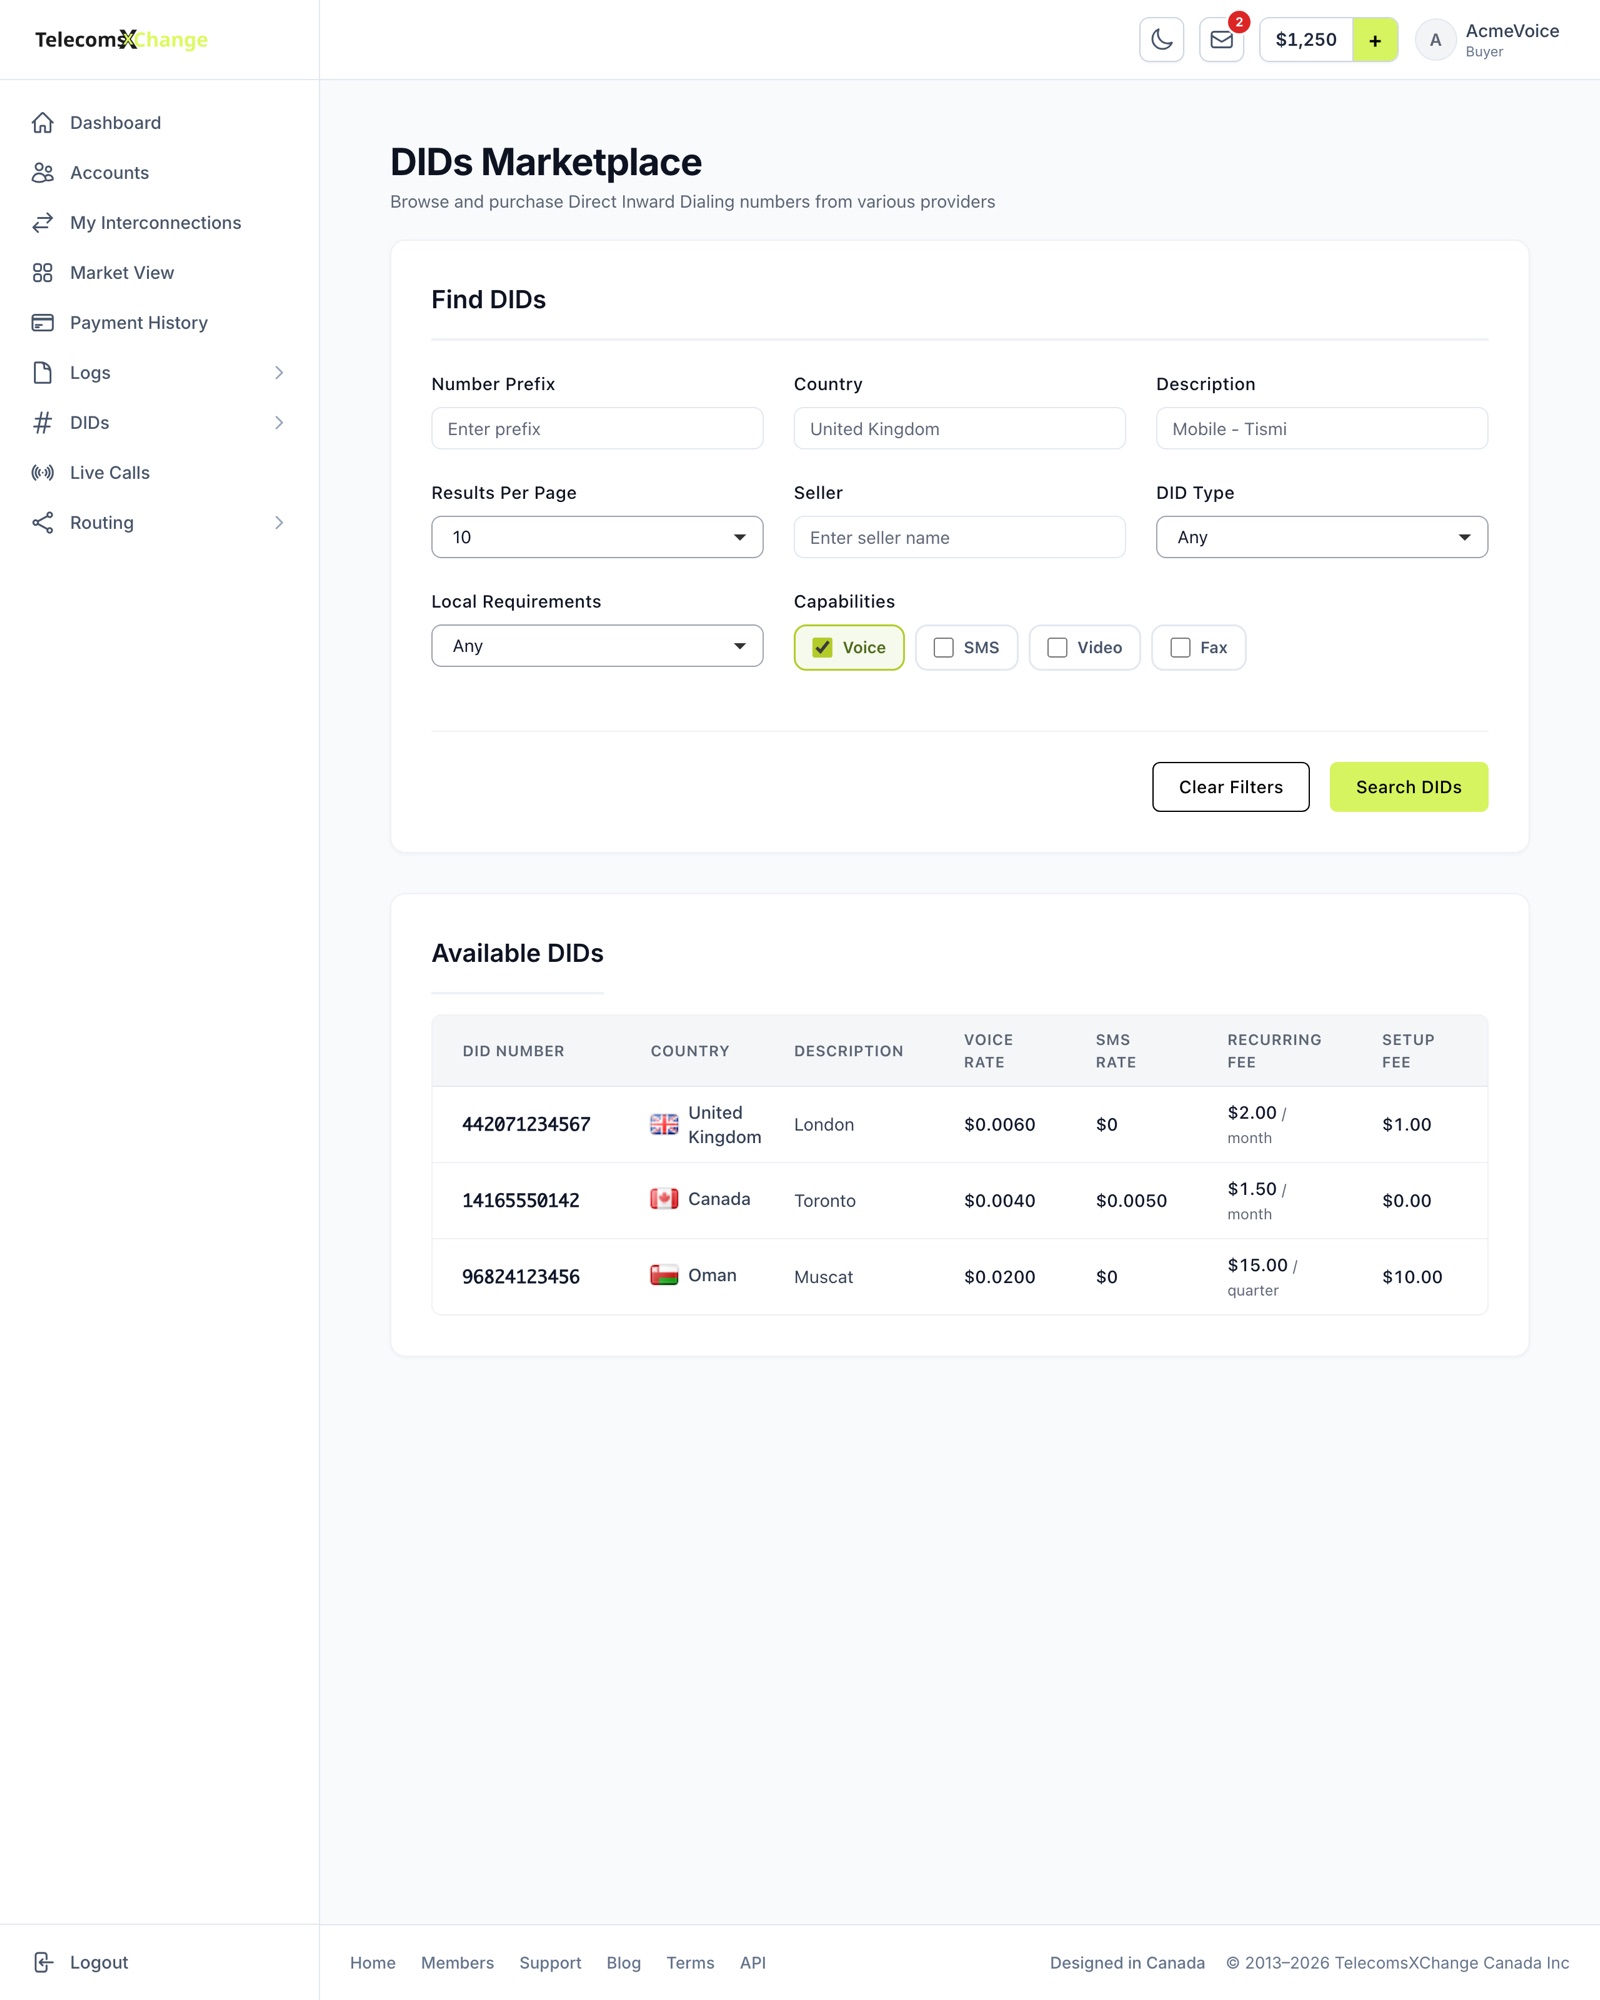Click the Canada flag icon
This screenshot has width=1600, height=2000.
[x=664, y=1199]
